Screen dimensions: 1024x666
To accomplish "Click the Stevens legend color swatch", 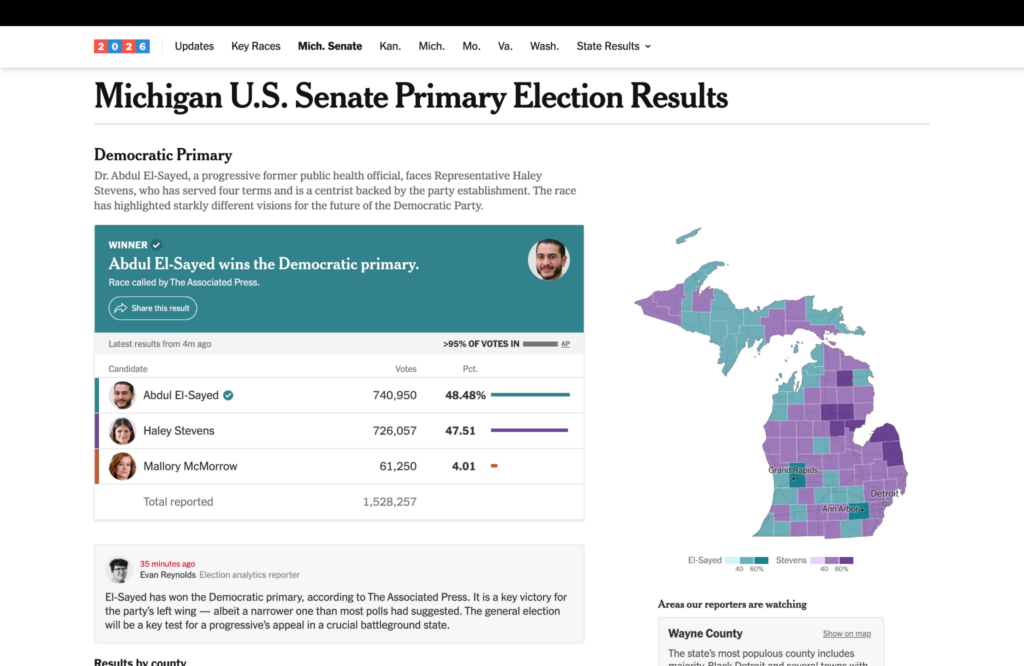I will (831, 560).
